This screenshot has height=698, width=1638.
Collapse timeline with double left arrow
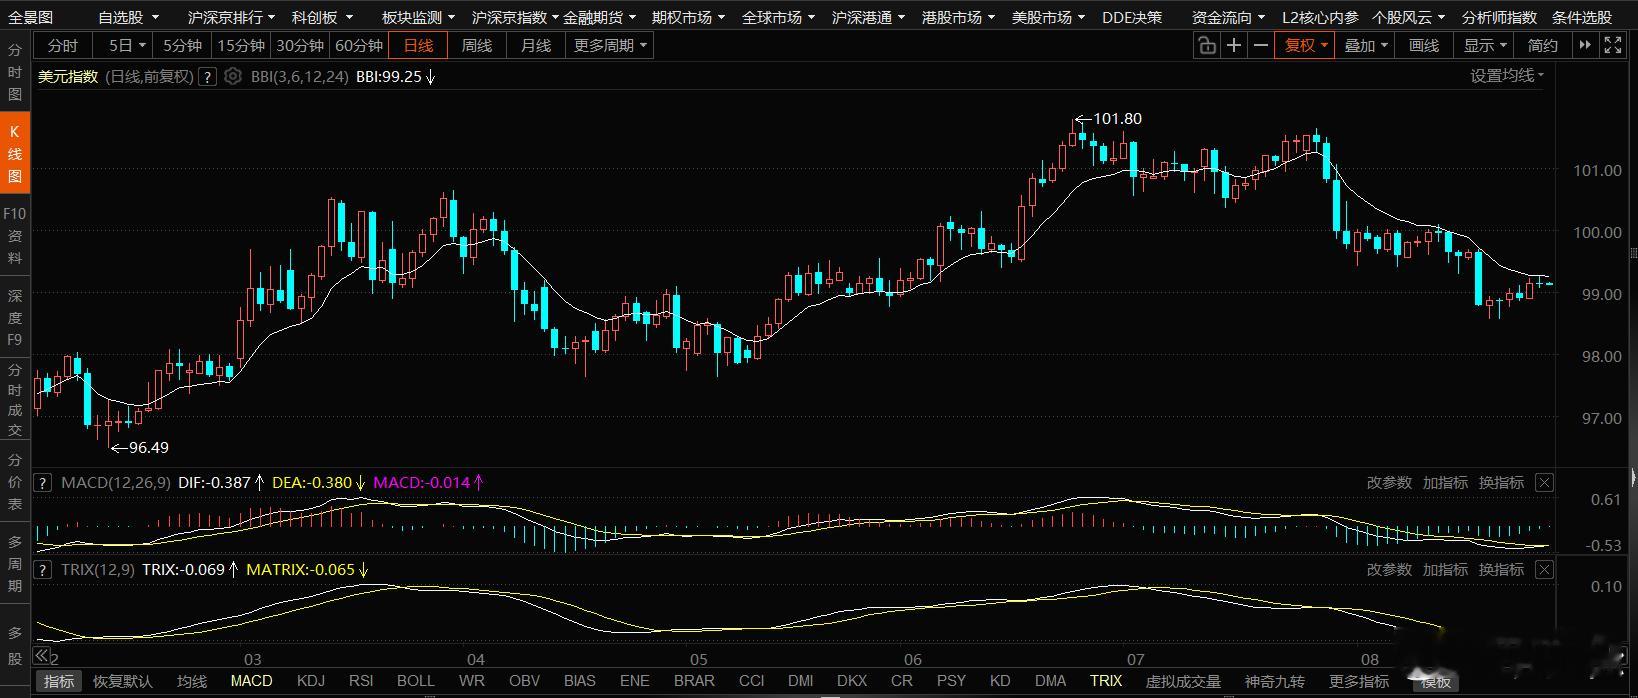coord(42,656)
